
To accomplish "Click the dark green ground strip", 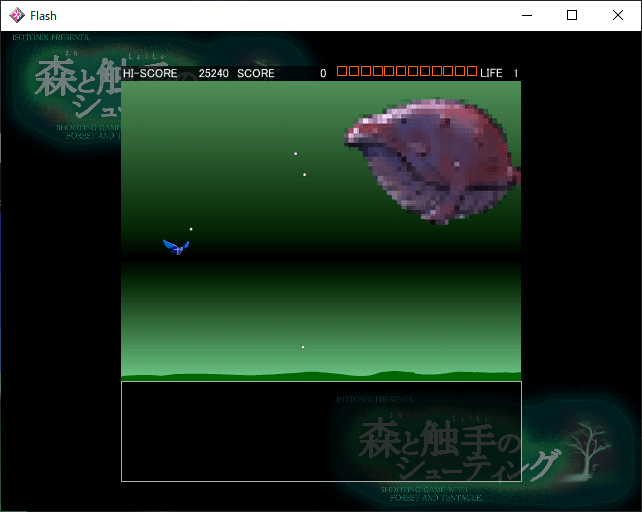I will coord(320,376).
